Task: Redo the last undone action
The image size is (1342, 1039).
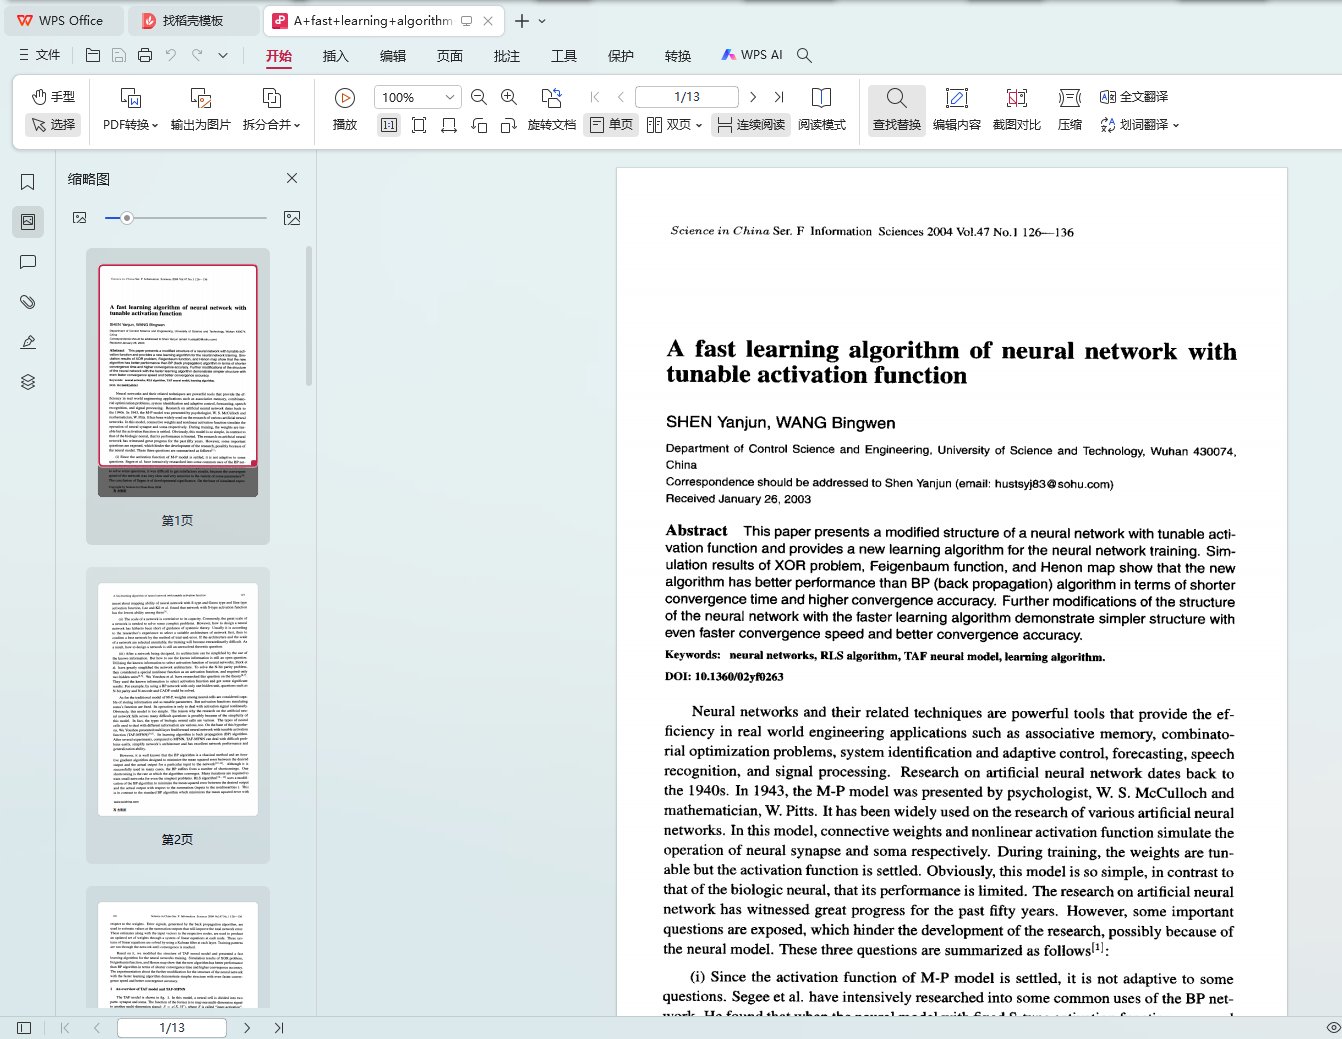Action: coord(197,56)
